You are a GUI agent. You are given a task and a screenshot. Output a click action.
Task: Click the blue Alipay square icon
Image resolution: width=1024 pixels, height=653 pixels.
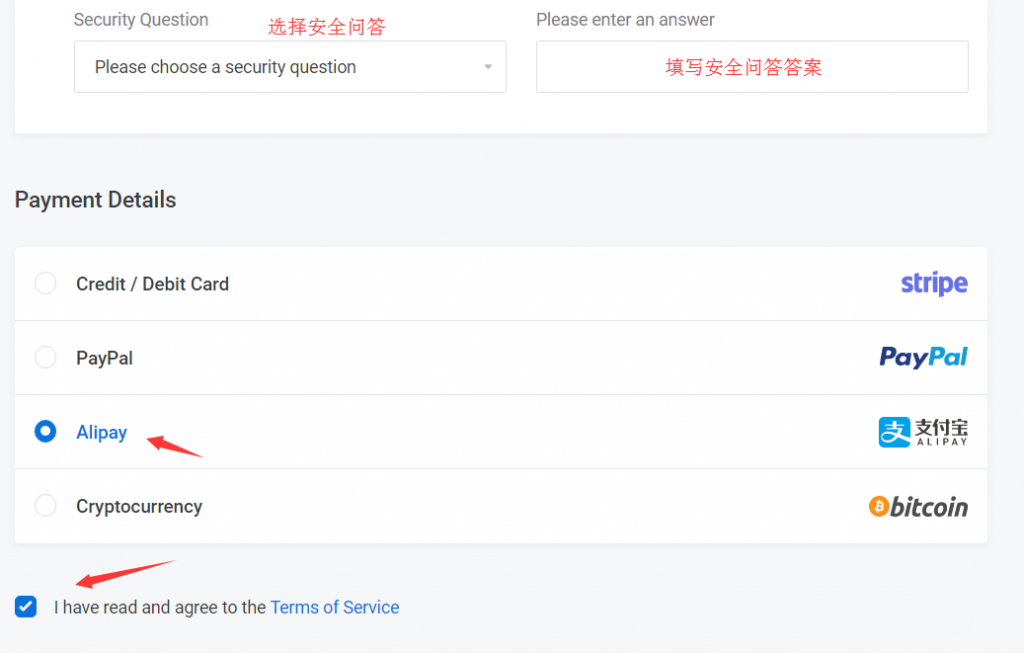[894, 432]
